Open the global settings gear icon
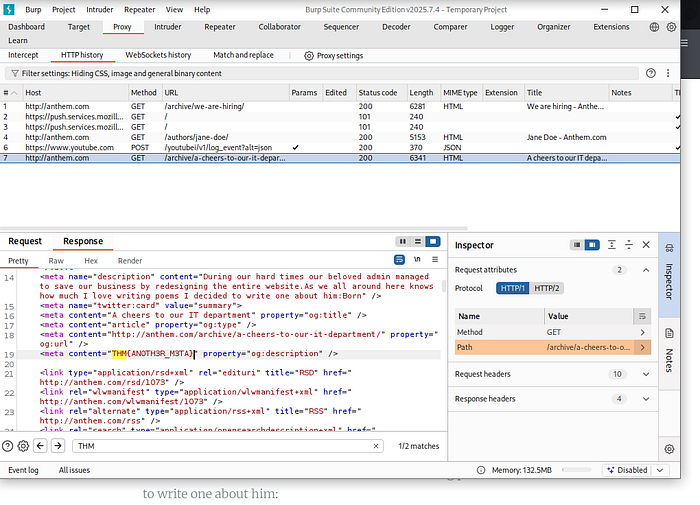This screenshot has height=505, width=700. (671, 27)
